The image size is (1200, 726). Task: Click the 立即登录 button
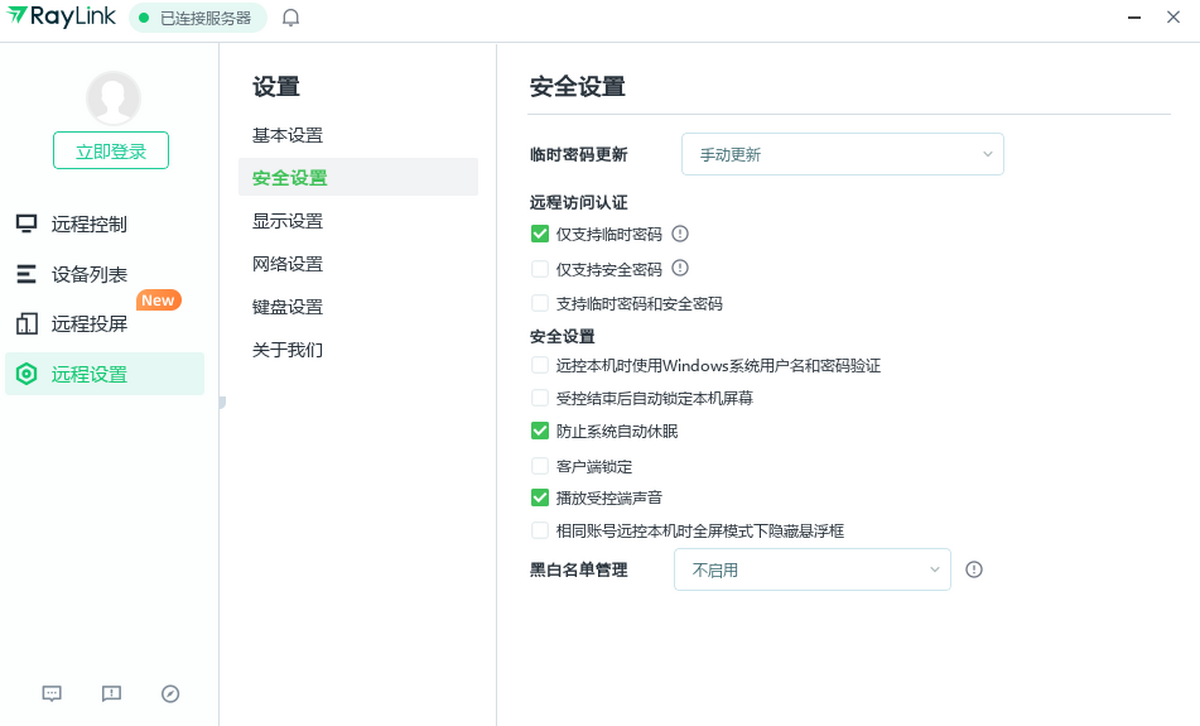click(111, 151)
